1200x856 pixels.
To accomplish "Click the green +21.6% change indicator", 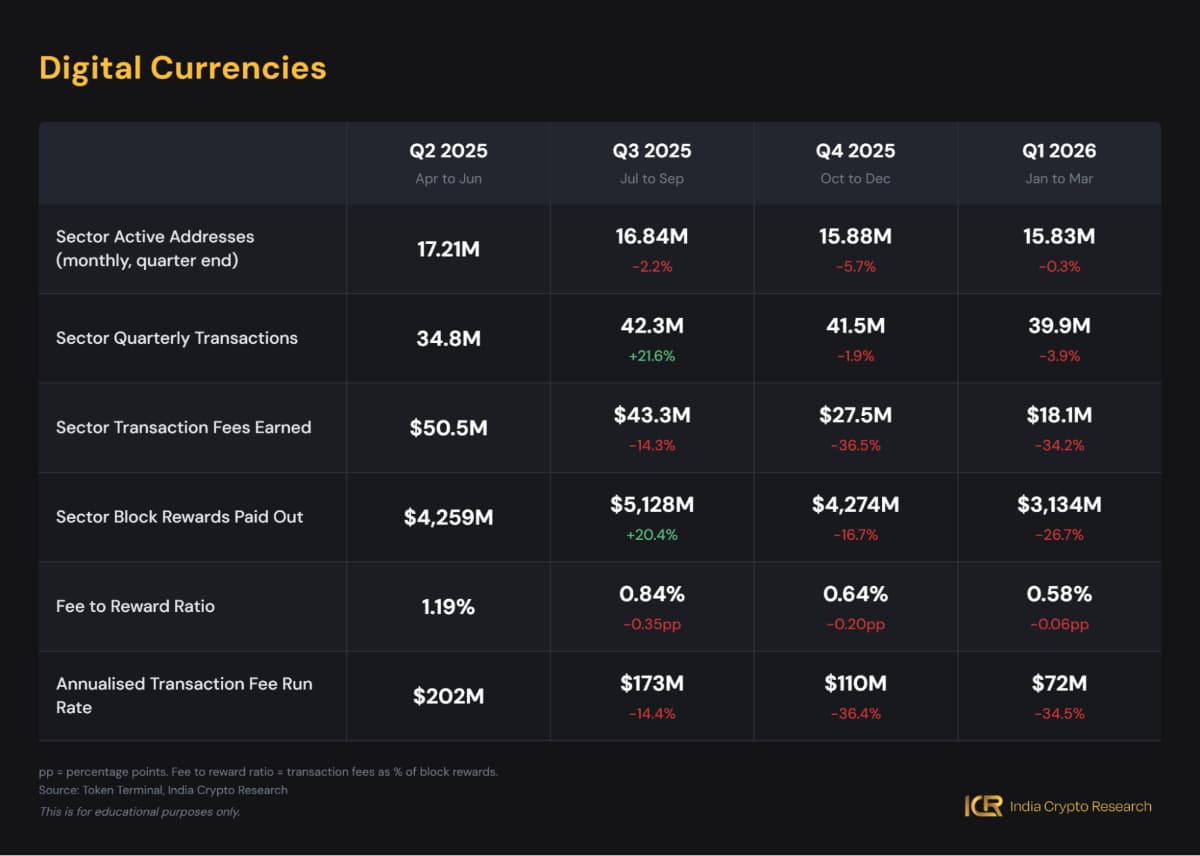I will (x=652, y=356).
